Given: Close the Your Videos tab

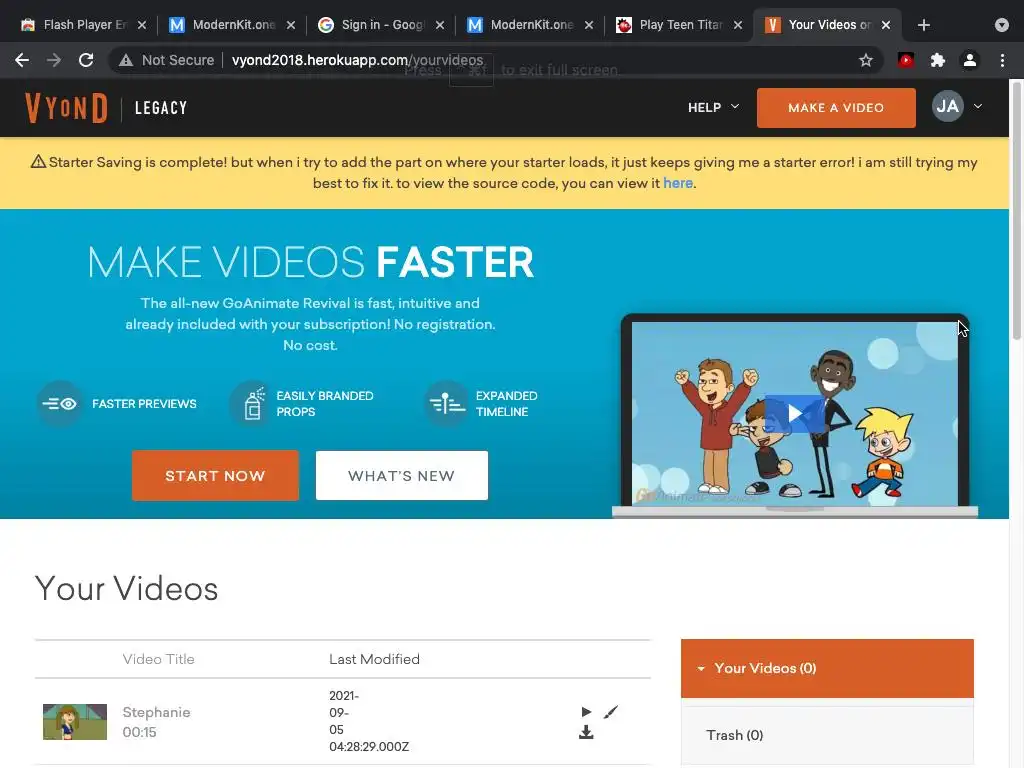Looking at the screenshot, I should (886, 25).
